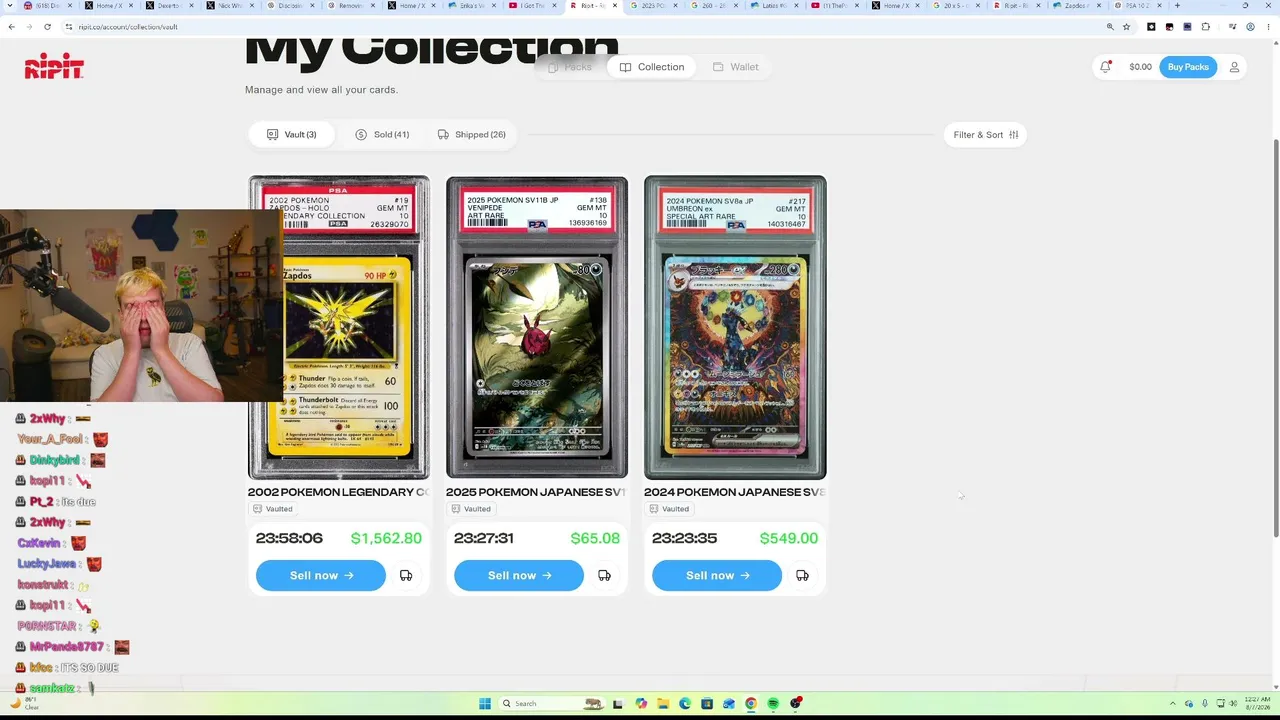Sell the Umbreon ex card now
This screenshot has height=720, width=1280.
pyautogui.click(x=717, y=575)
